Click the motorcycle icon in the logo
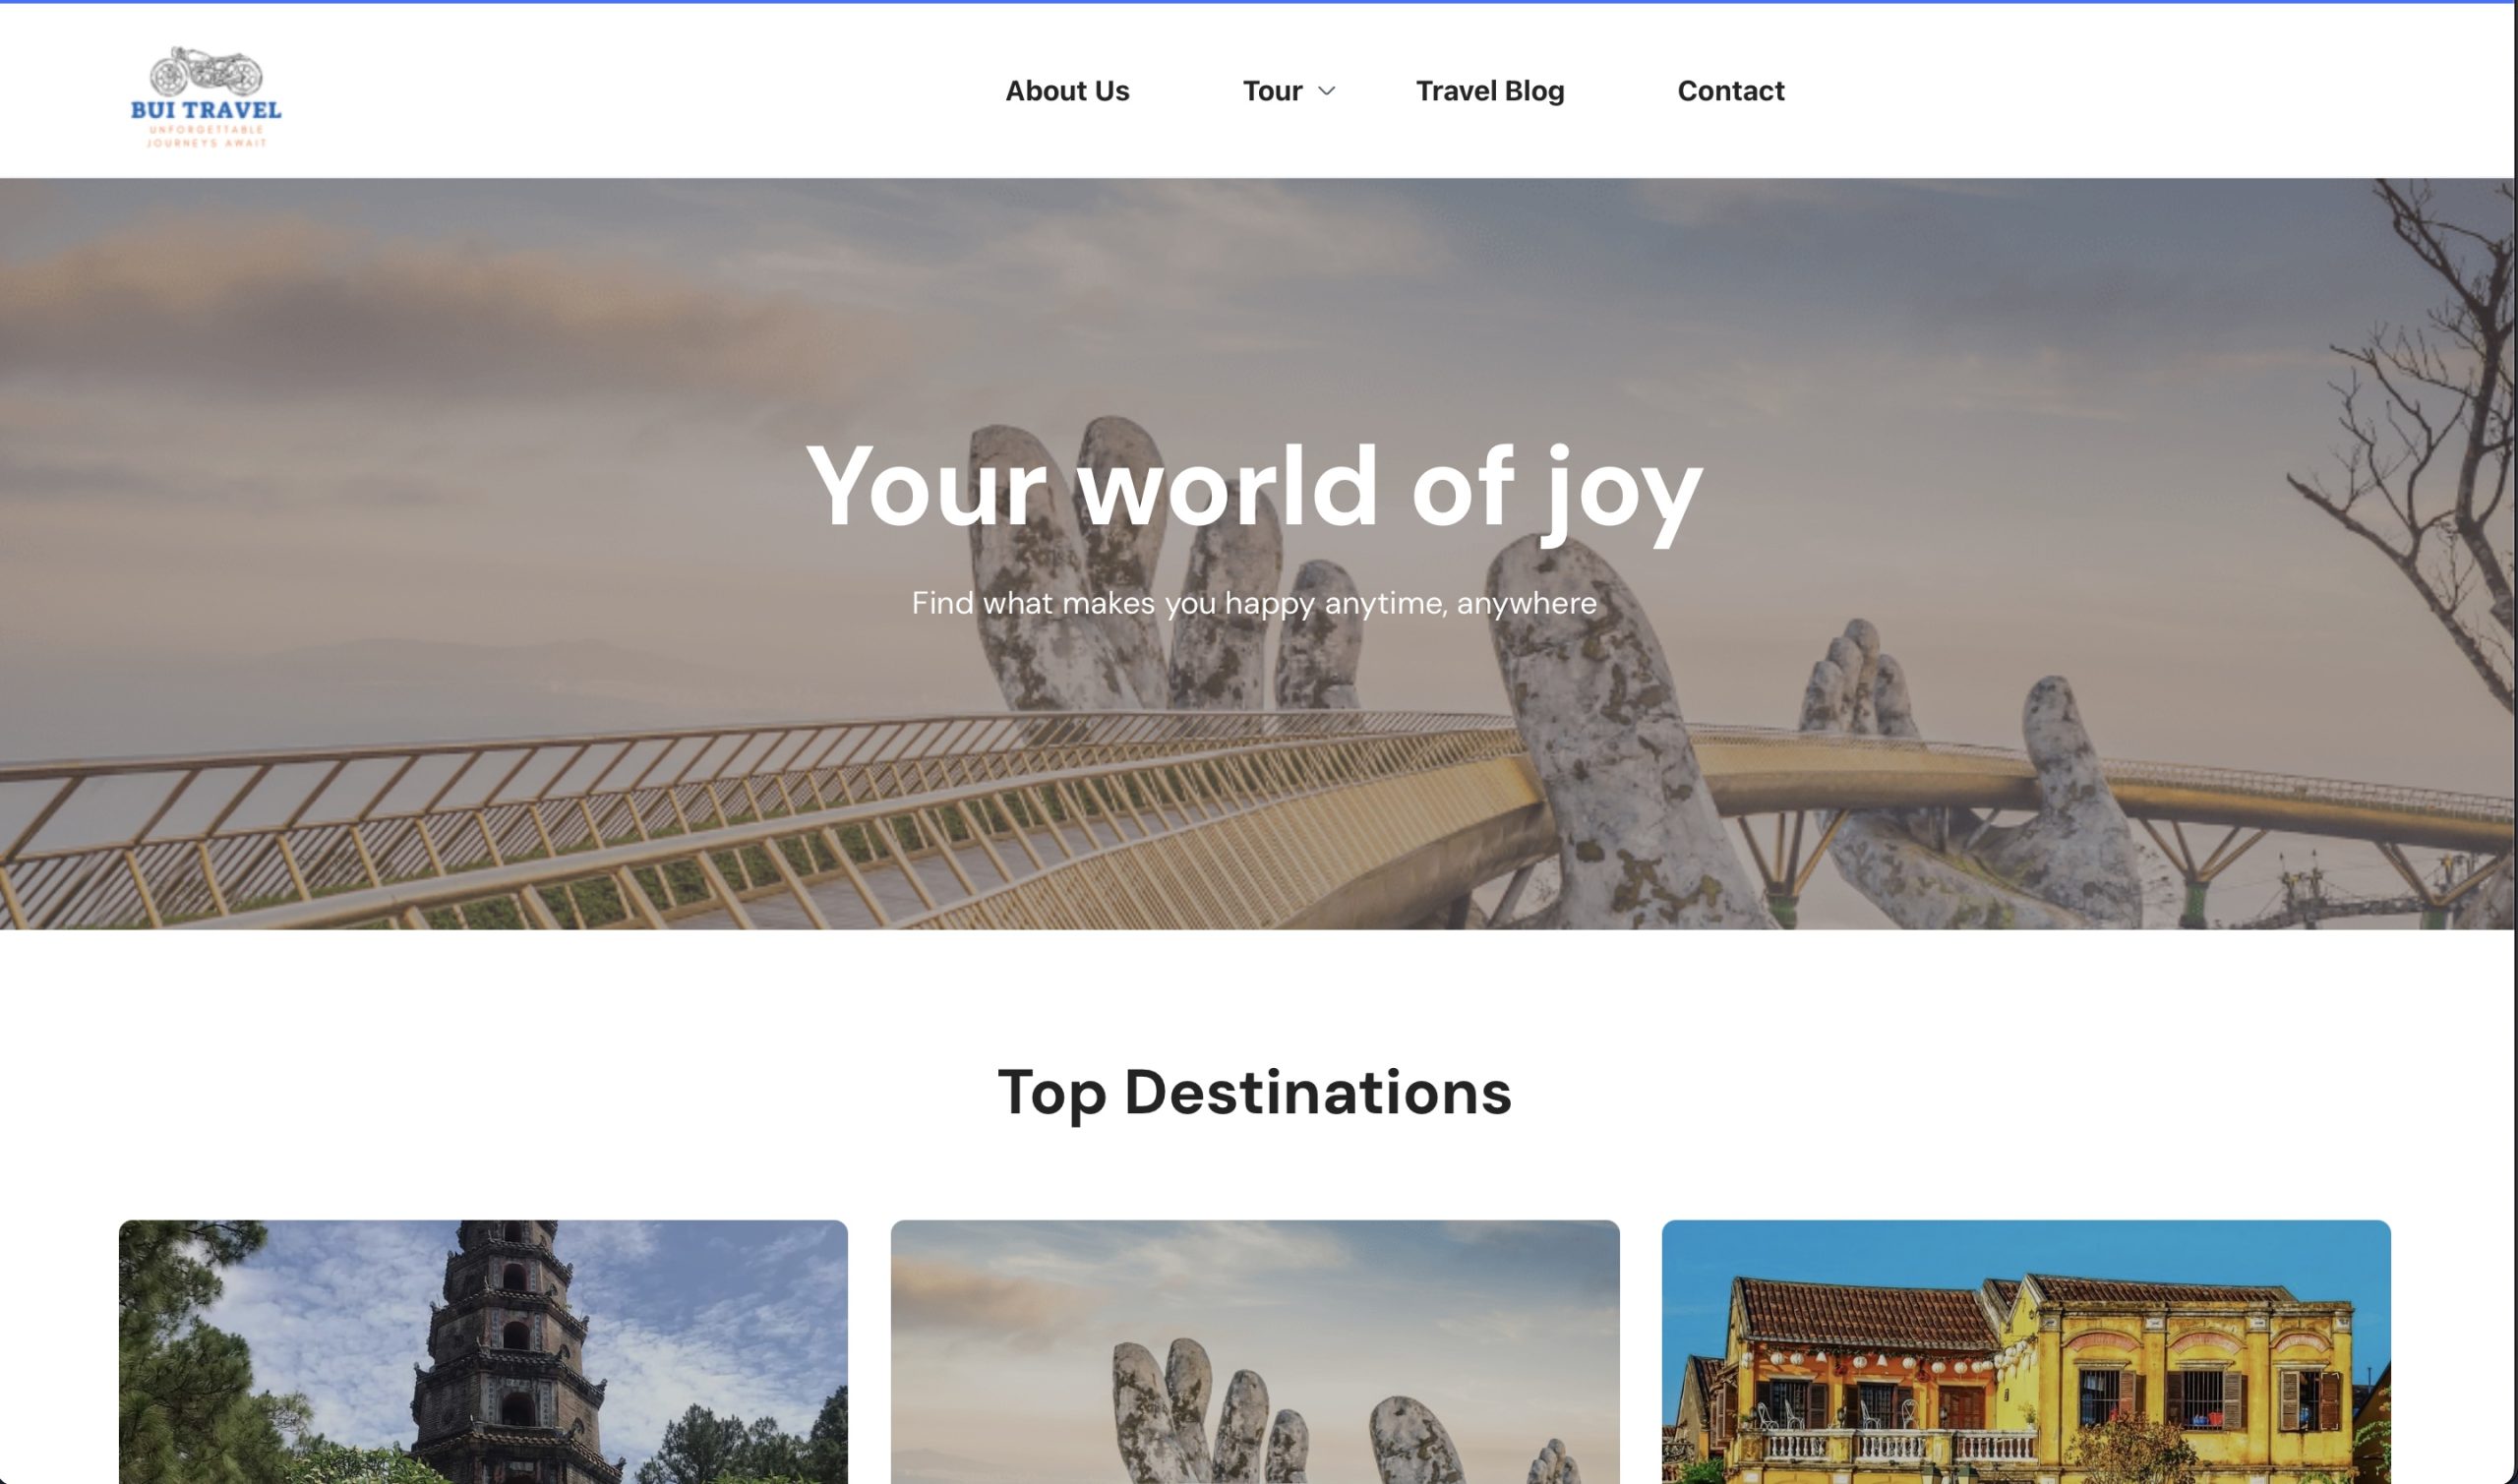The image size is (2518, 1484). [206, 72]
